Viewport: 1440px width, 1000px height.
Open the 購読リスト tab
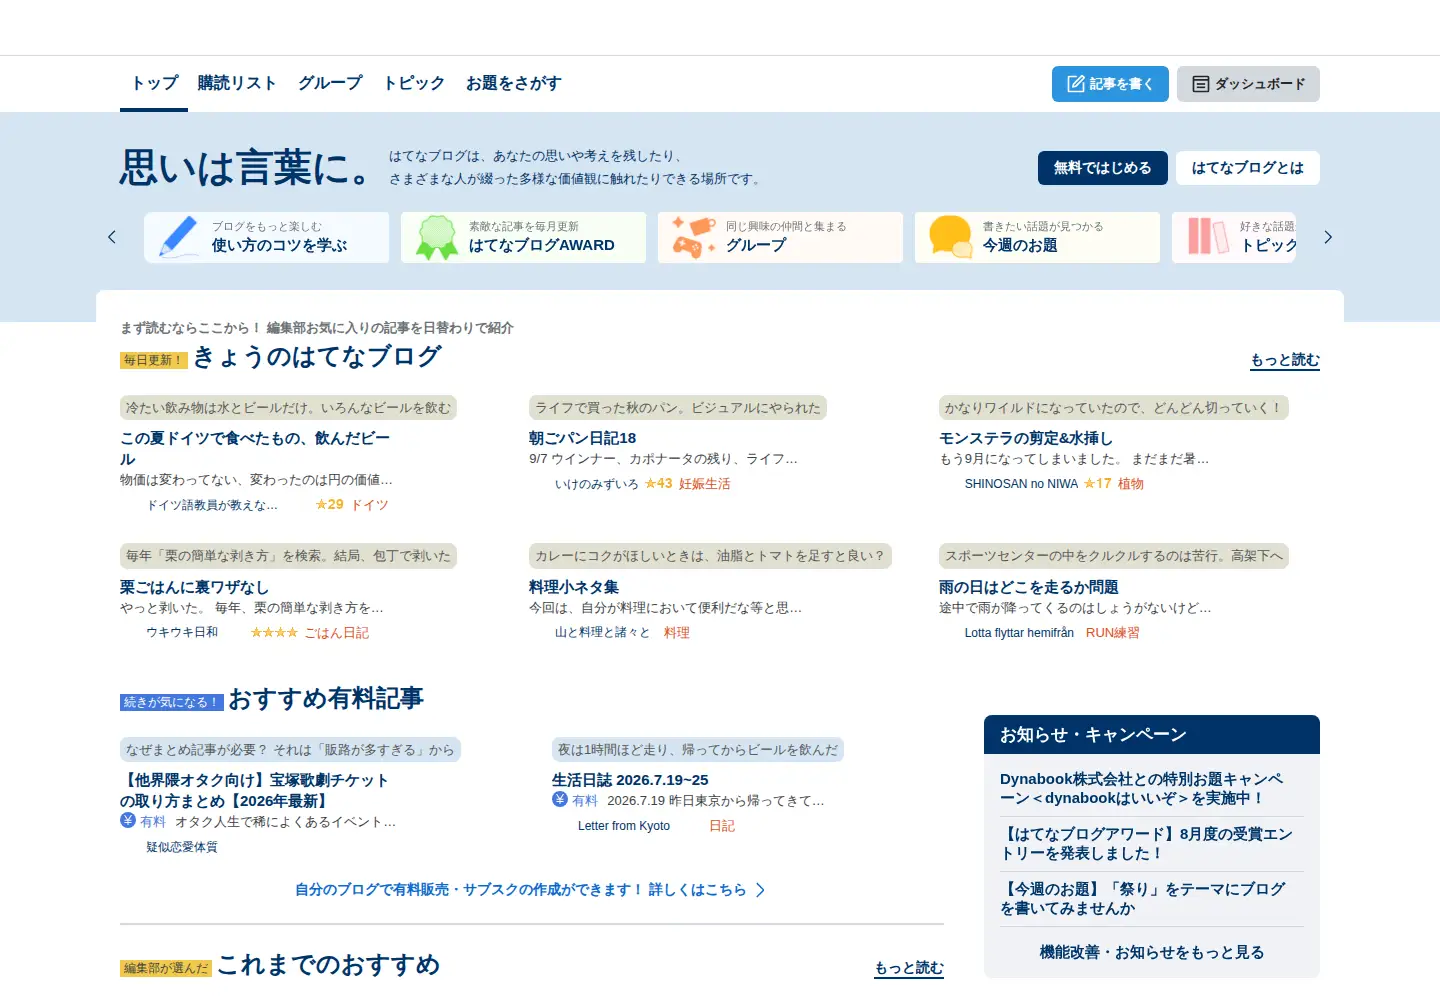coord(237,83)
